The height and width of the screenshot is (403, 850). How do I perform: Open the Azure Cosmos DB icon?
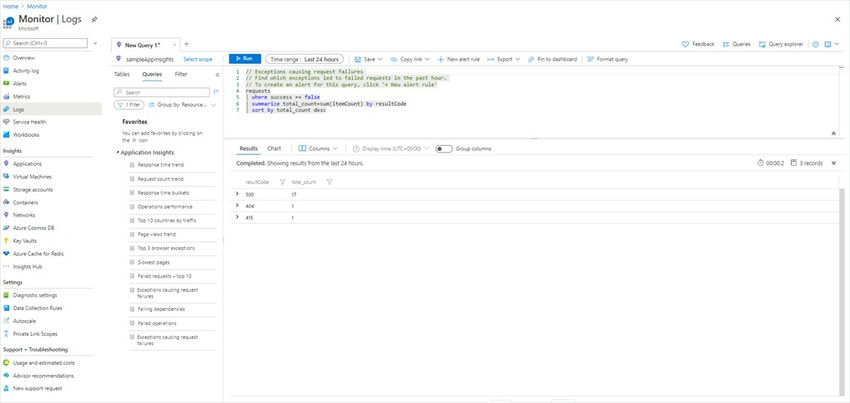pos(7,228)
